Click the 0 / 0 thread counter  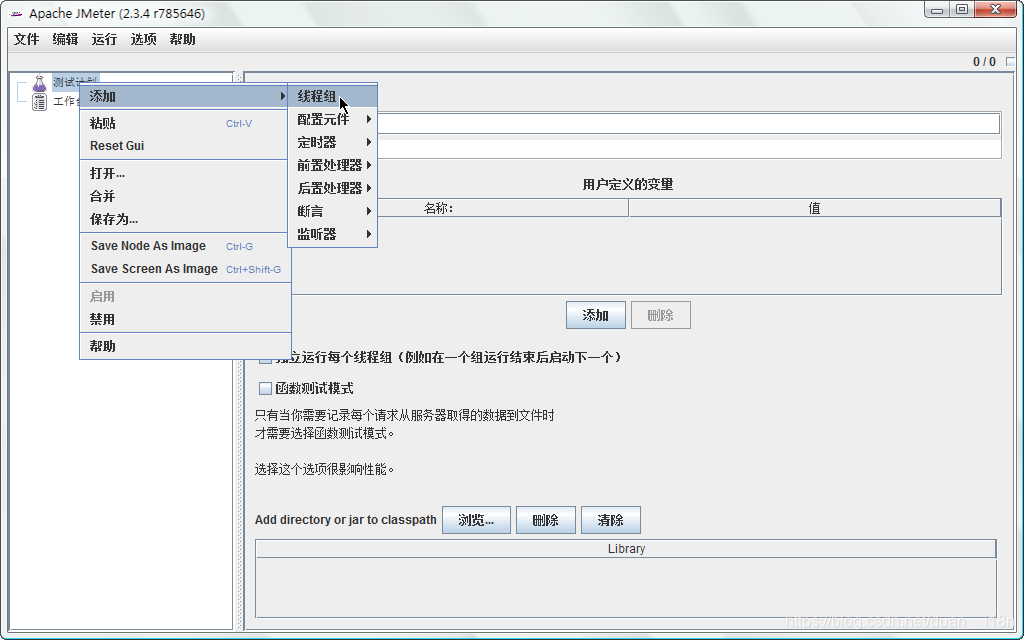pyautogui.click(x=984, y=61)
